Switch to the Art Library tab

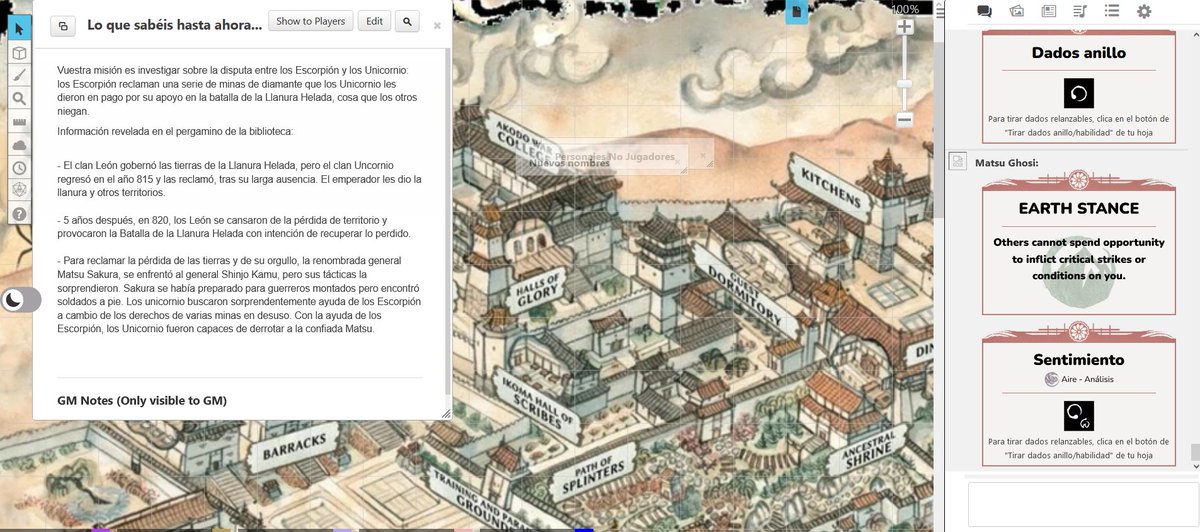pyautogui.click(x=1017, y=11)
